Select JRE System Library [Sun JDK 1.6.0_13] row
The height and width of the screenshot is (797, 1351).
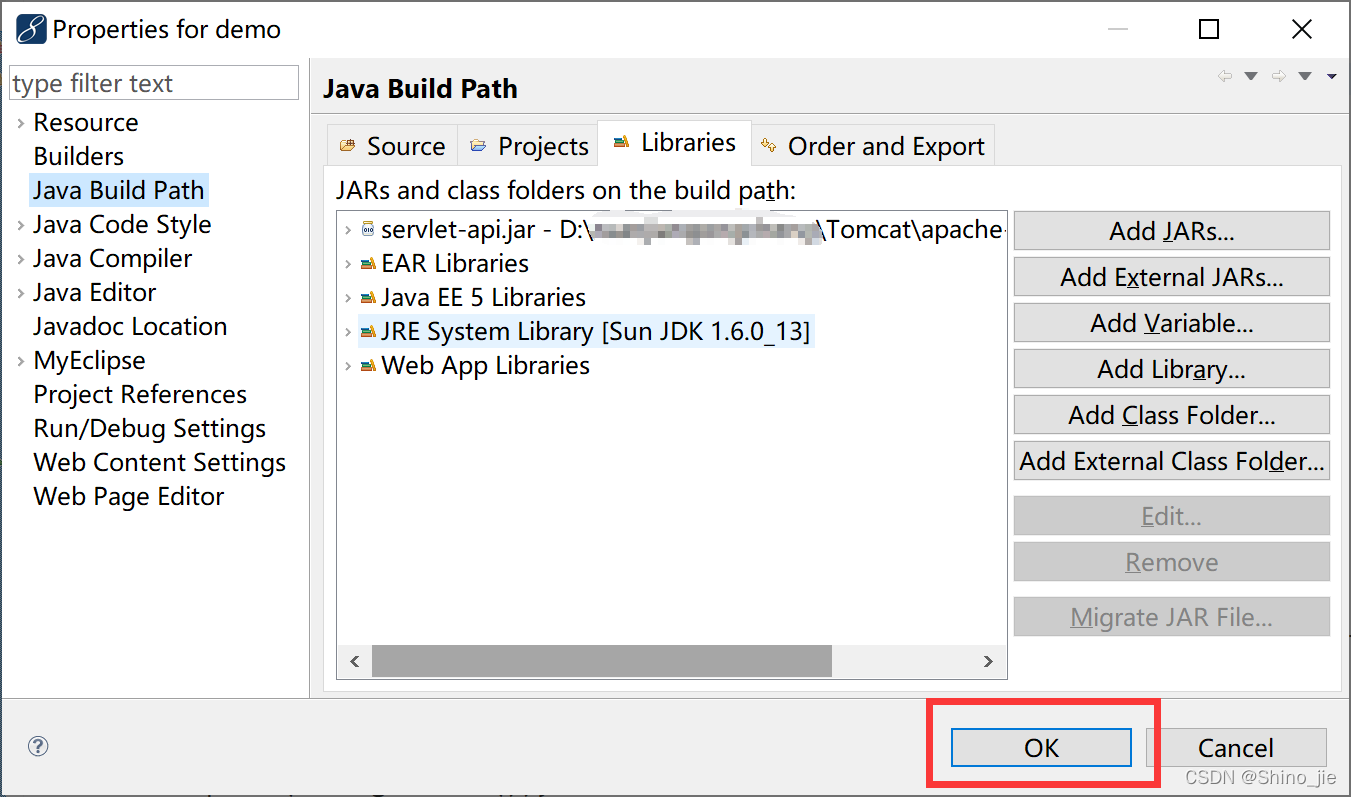click(586, 332)
